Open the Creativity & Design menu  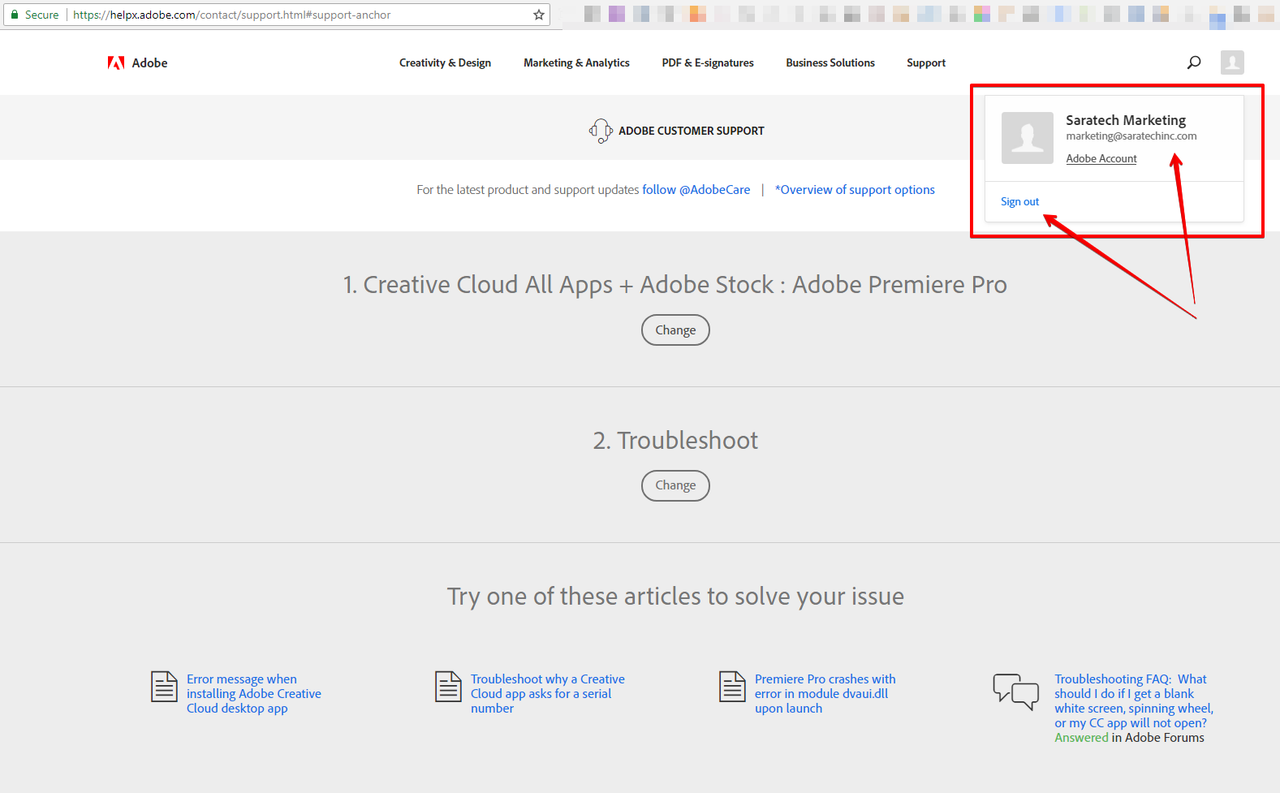click(445, 62)
